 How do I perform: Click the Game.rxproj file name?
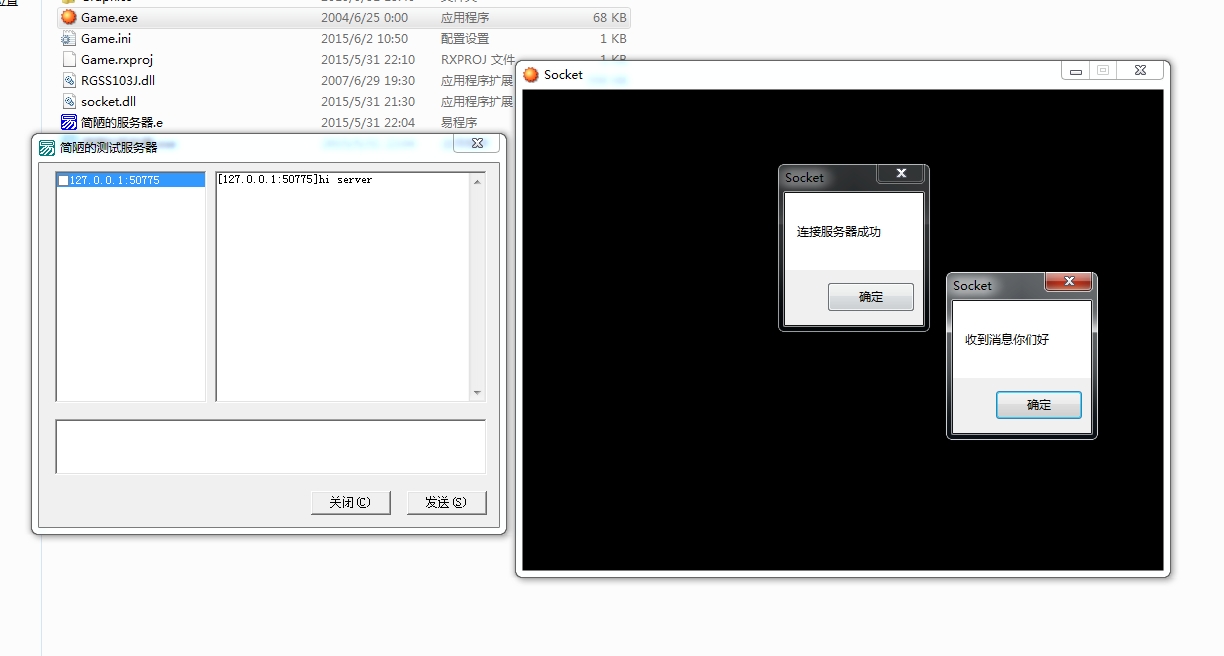(x=117, y=60)
